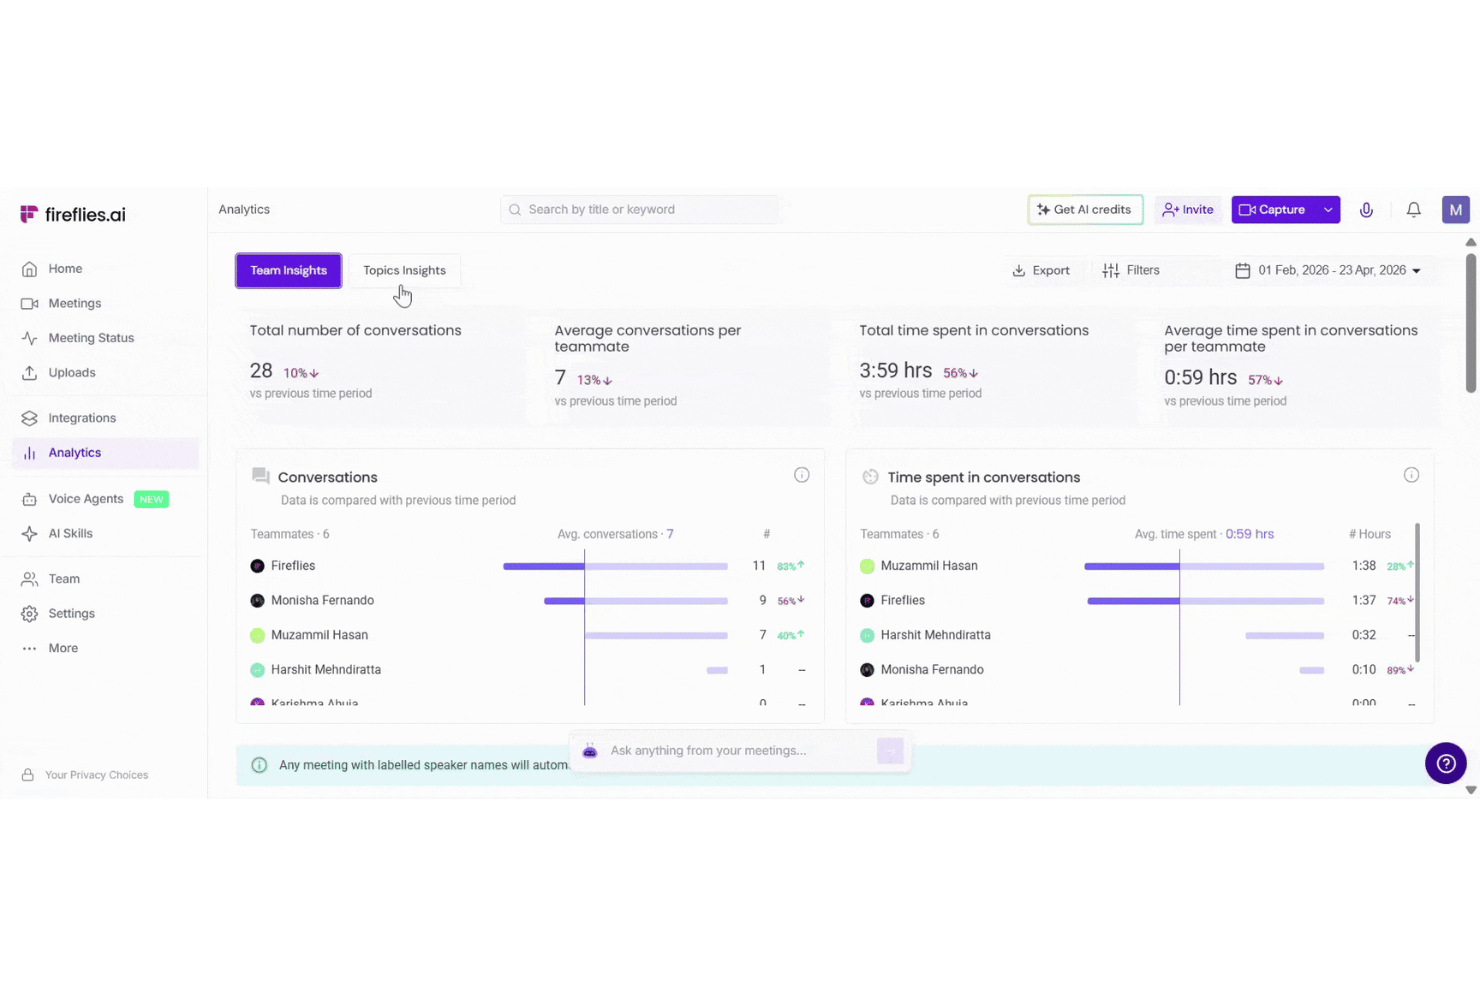Click the Ask anything from your meetings field
This screenshot has height=987, width=1480.
(740, 751)
